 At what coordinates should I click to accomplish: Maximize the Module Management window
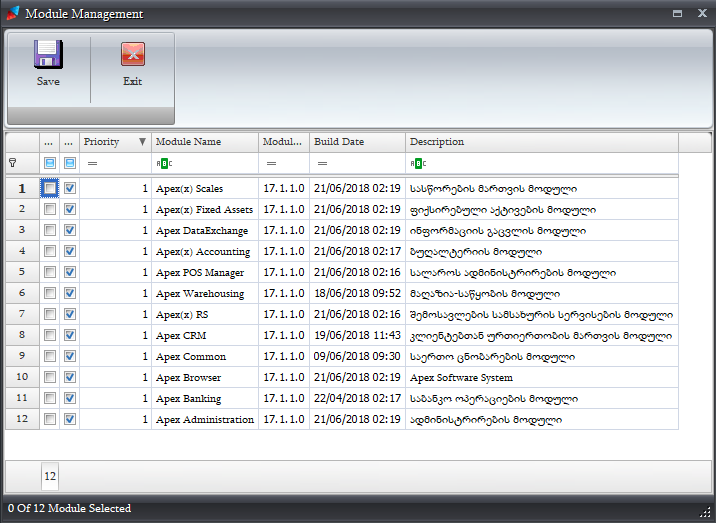677,14
